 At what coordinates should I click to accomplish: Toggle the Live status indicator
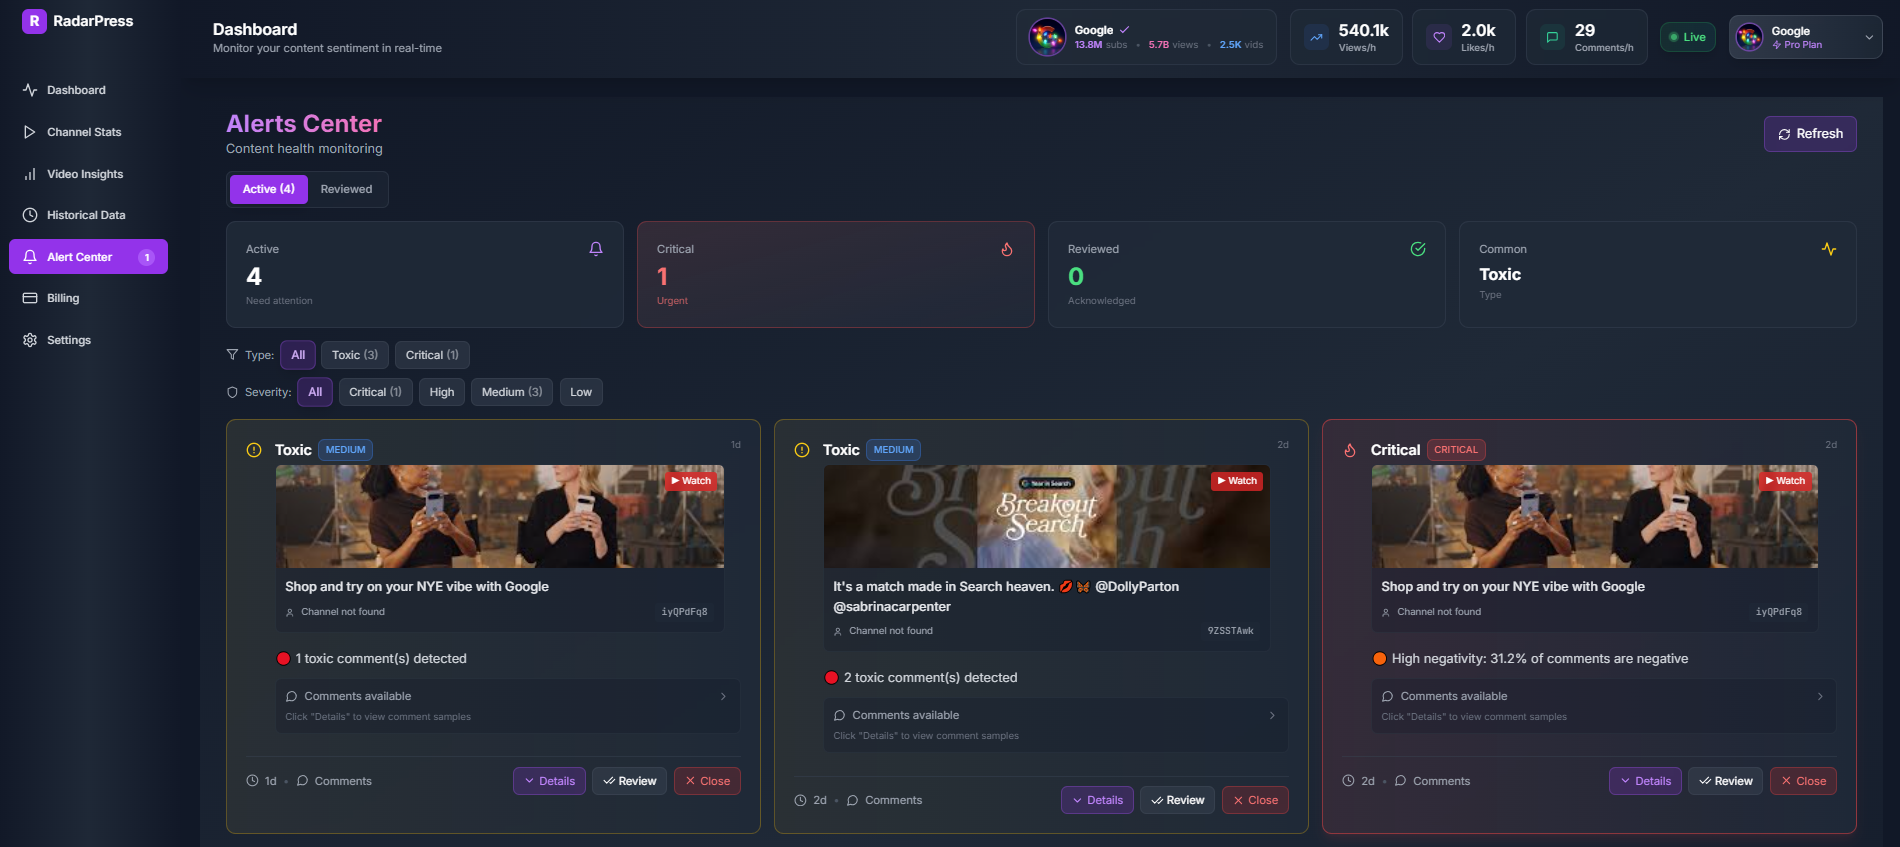coord(1687,37)
